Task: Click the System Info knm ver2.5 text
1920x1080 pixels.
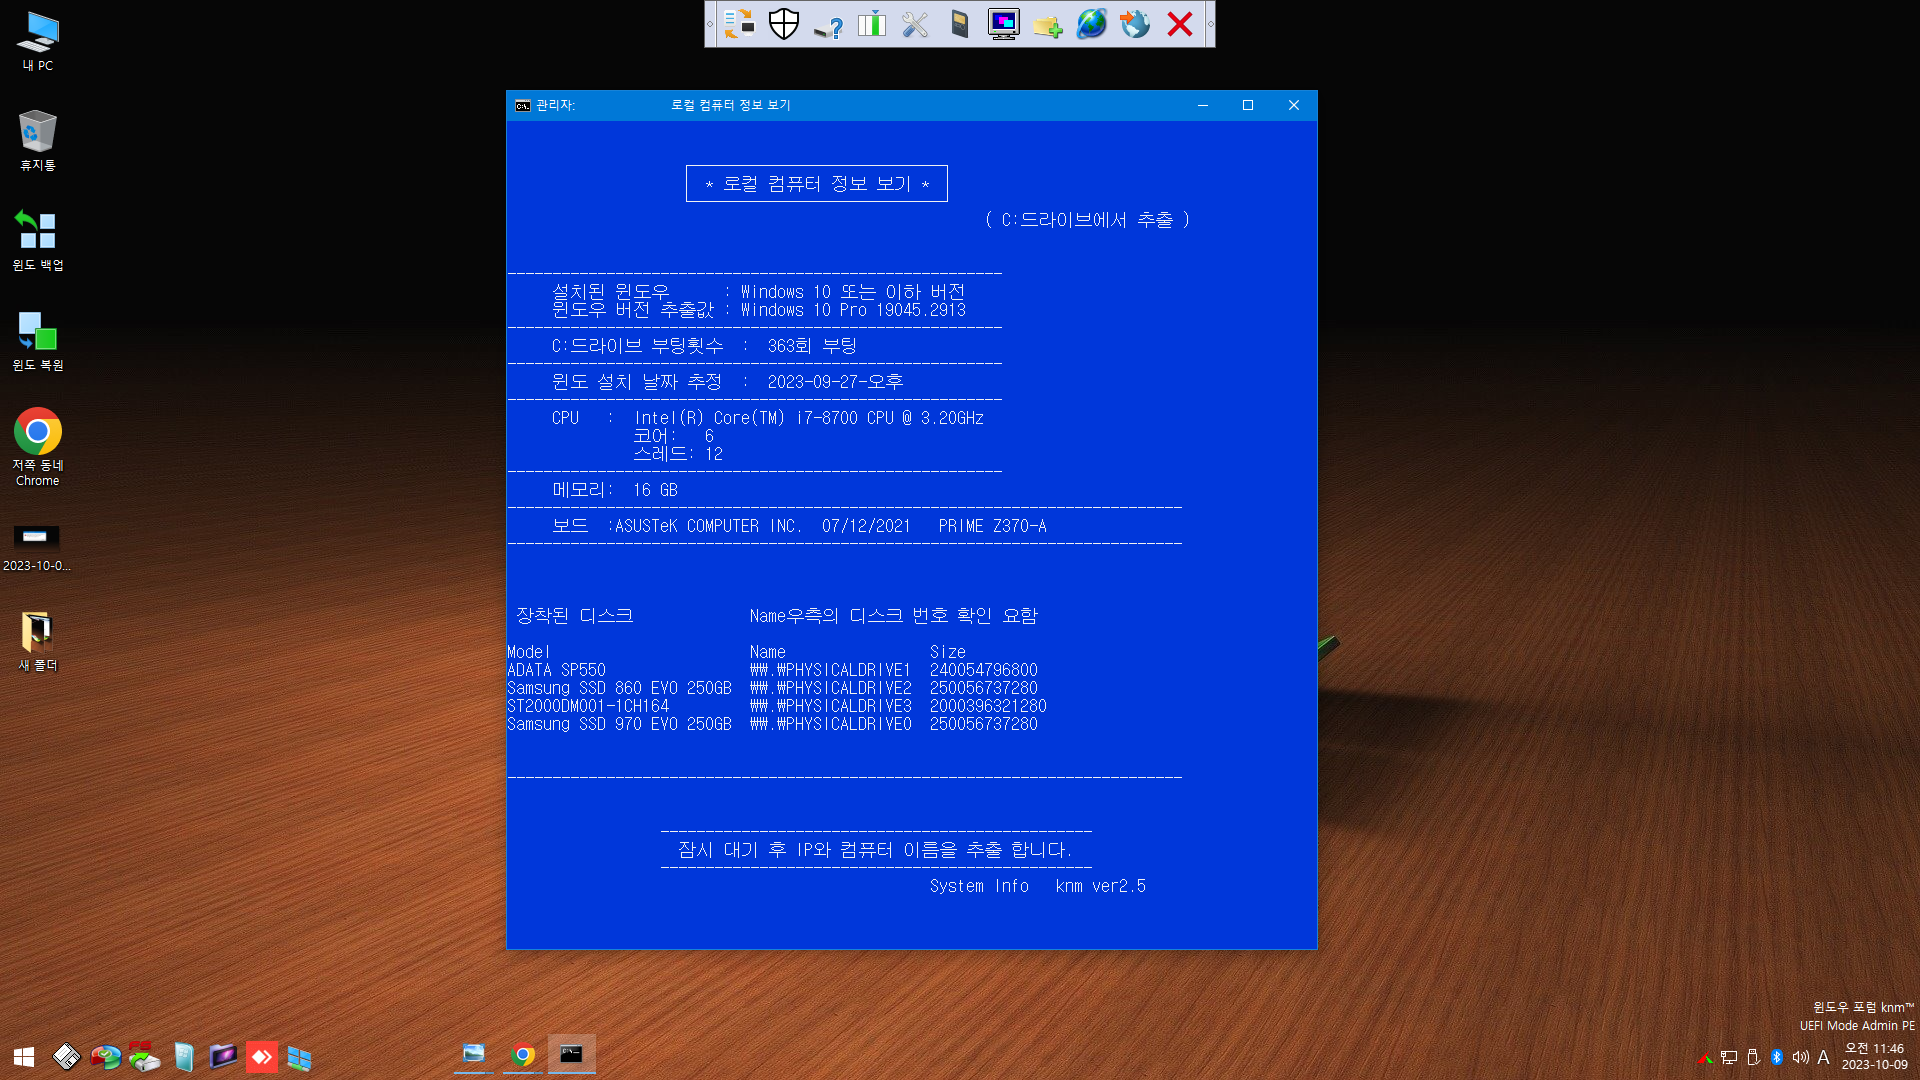Action: [1038, 886]
